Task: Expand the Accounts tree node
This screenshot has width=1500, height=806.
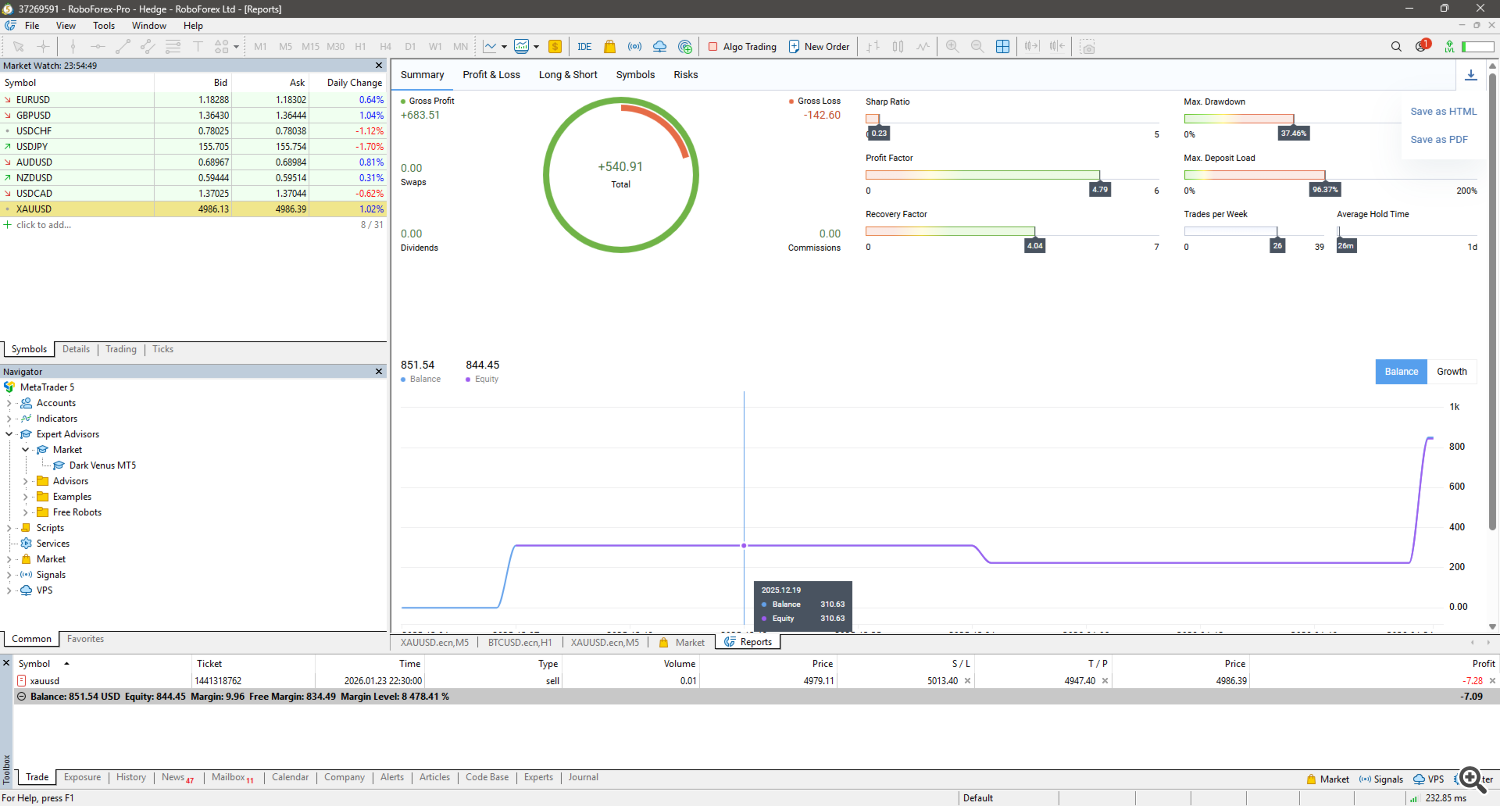Action: click(x=9, y=403)
